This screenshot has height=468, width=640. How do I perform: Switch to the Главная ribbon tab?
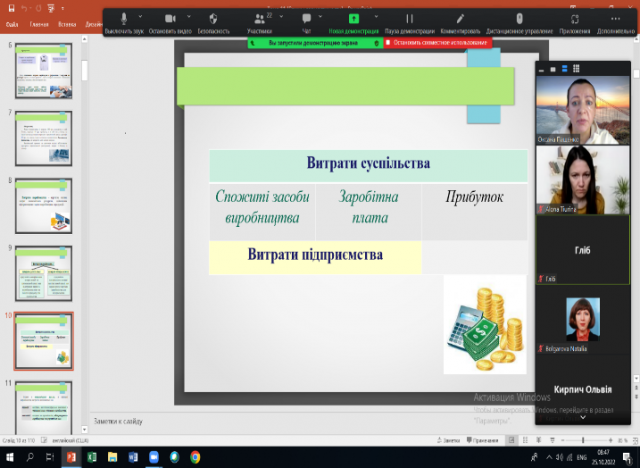(39, 24)
